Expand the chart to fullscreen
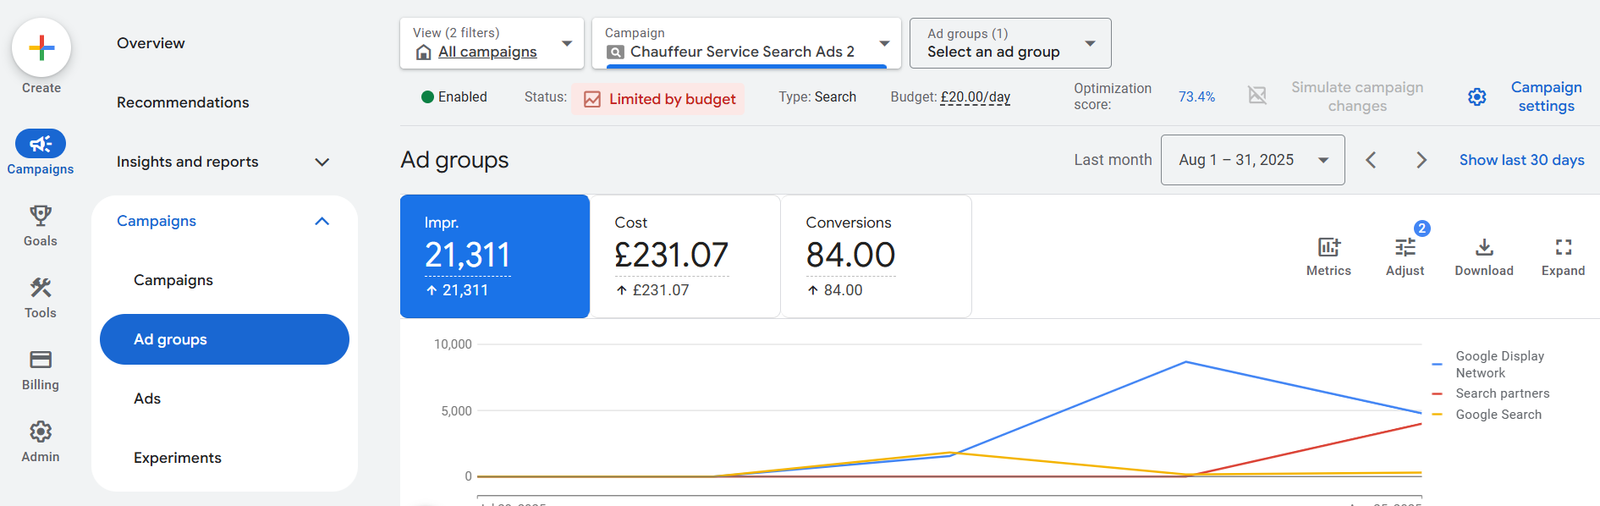 pos(1563,247)
